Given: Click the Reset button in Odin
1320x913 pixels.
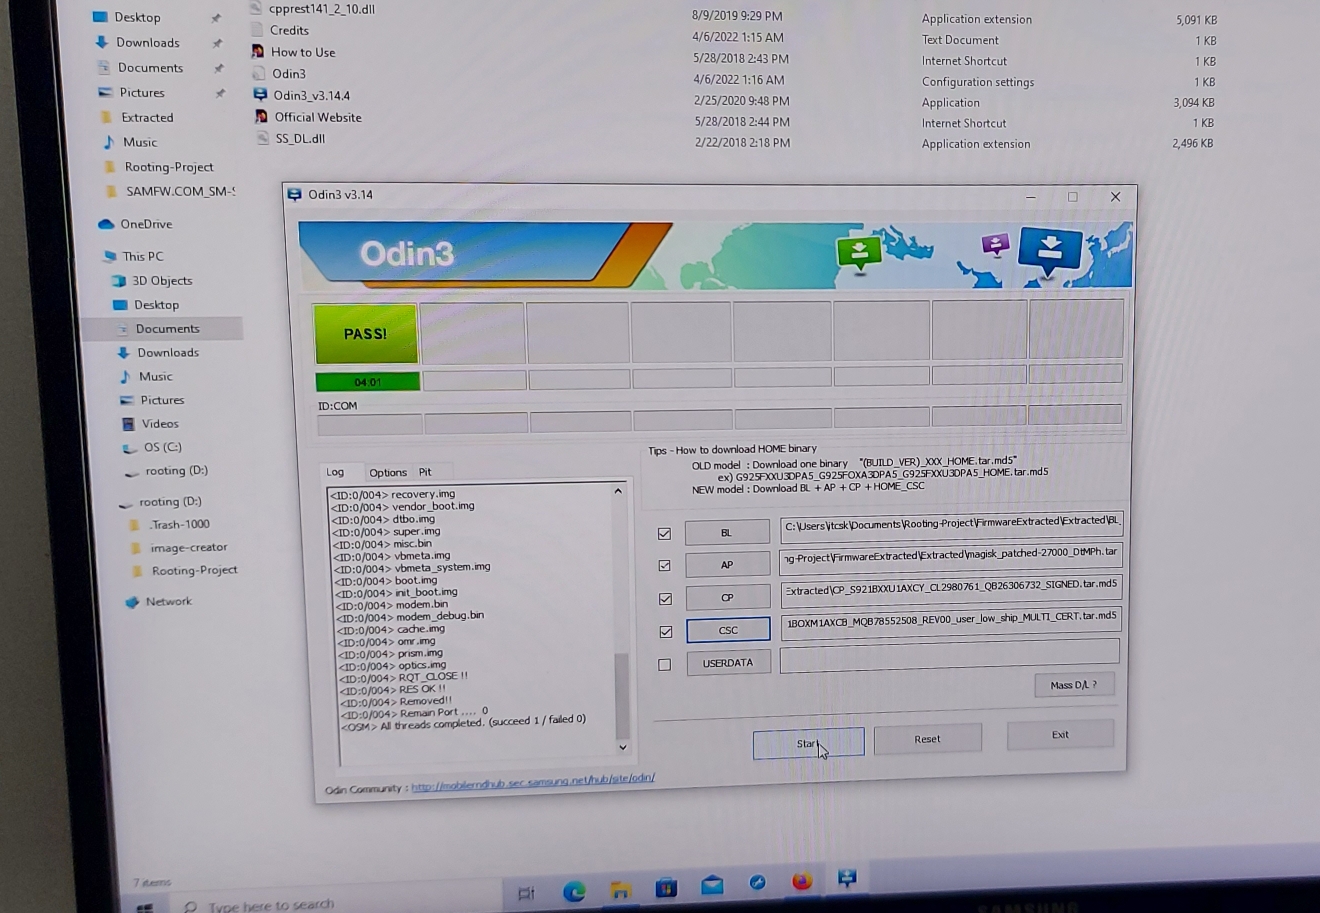Looking at the screenshot, I should pos(927,739).
